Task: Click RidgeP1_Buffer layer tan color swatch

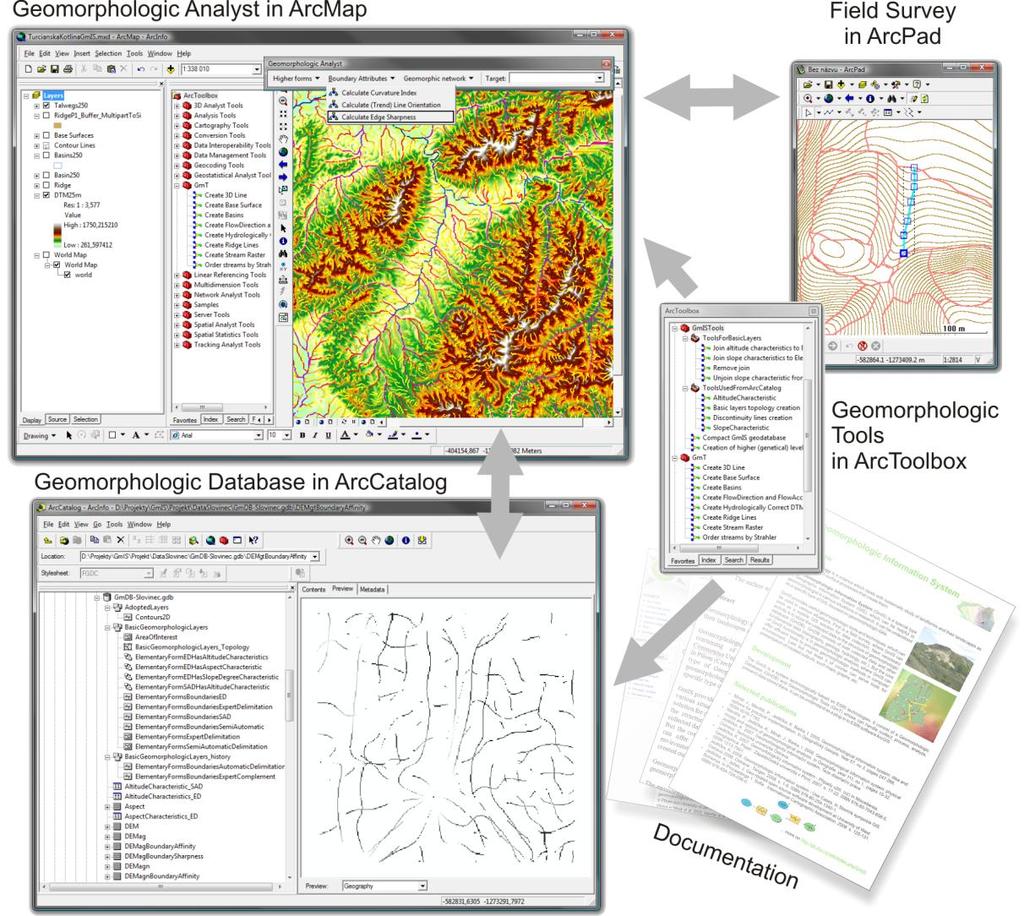Action: [x=57, y=125]
